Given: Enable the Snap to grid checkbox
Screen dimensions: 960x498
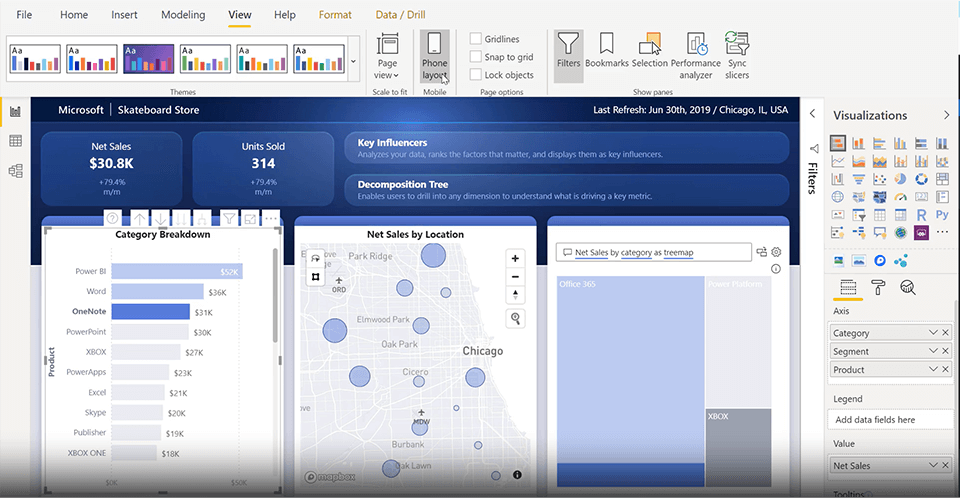Looking at the screenshot, I should pos(476,57).
